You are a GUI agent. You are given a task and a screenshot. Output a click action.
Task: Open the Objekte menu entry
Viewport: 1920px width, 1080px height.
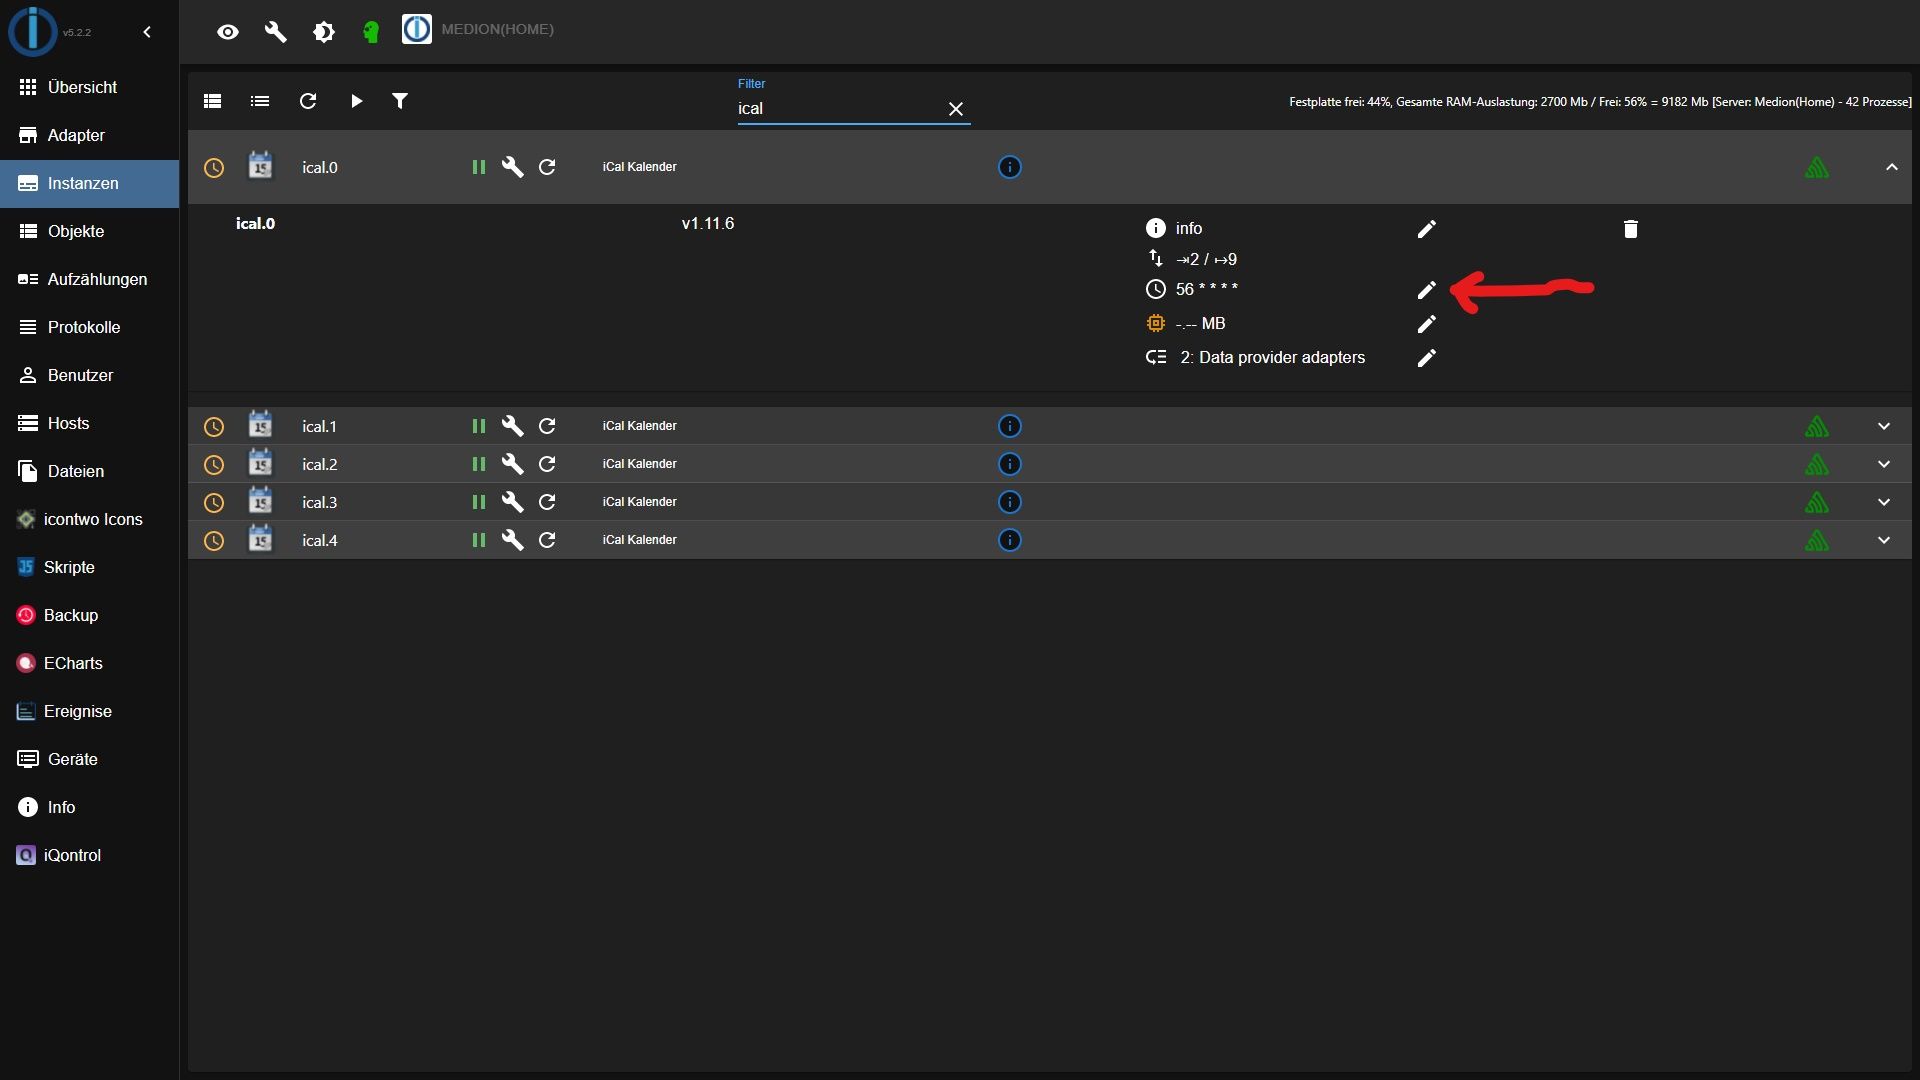(89, 231)
